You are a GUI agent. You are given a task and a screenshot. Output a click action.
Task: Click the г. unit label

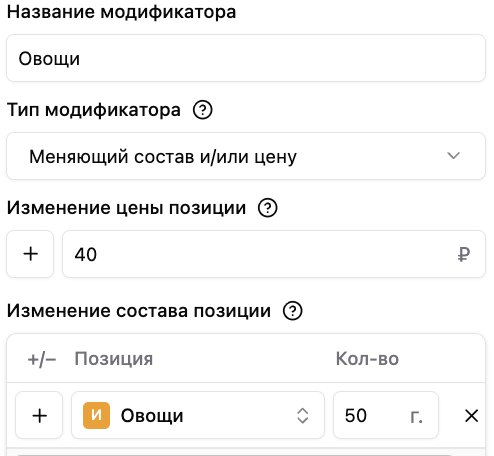(x=417, y=416)
